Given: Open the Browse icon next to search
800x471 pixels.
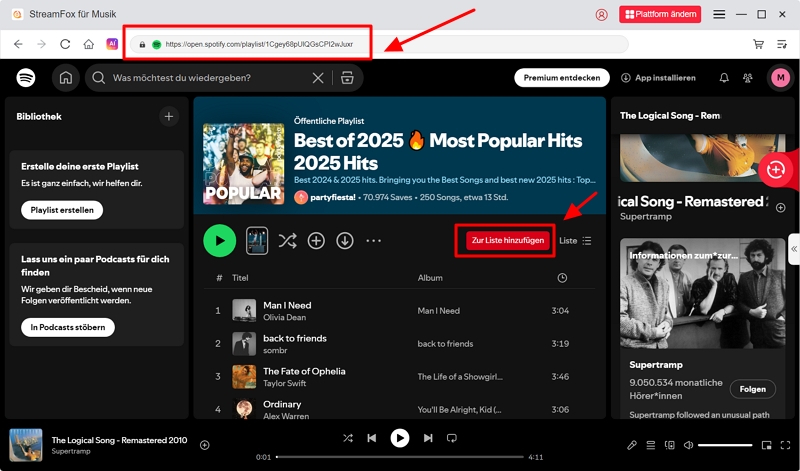Looking at the screenshot, I should point(347,78).
